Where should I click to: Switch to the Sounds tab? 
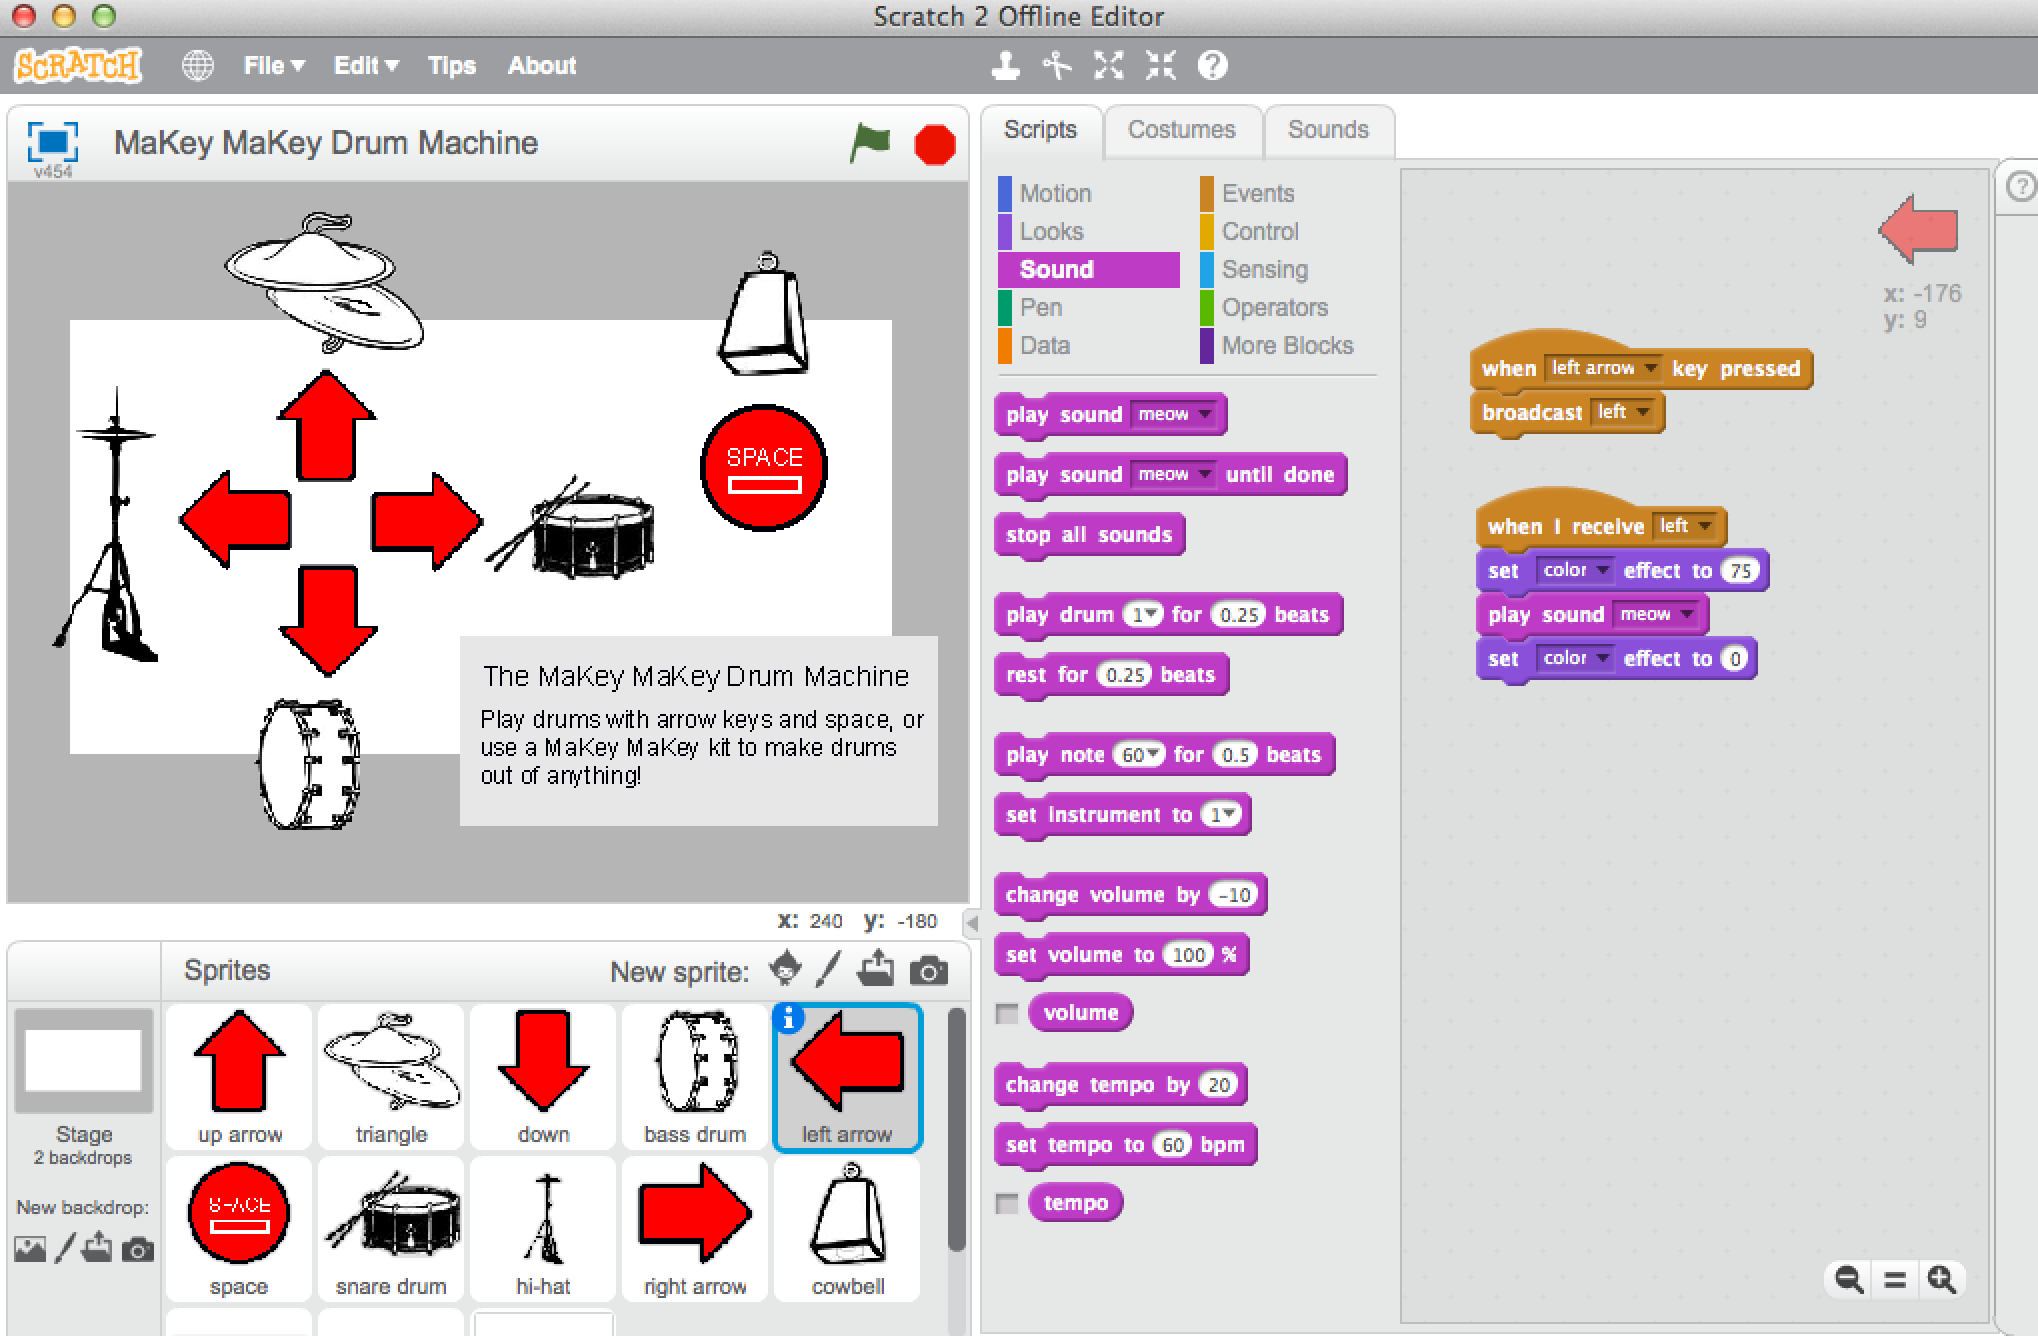[x=1328, y=129]
